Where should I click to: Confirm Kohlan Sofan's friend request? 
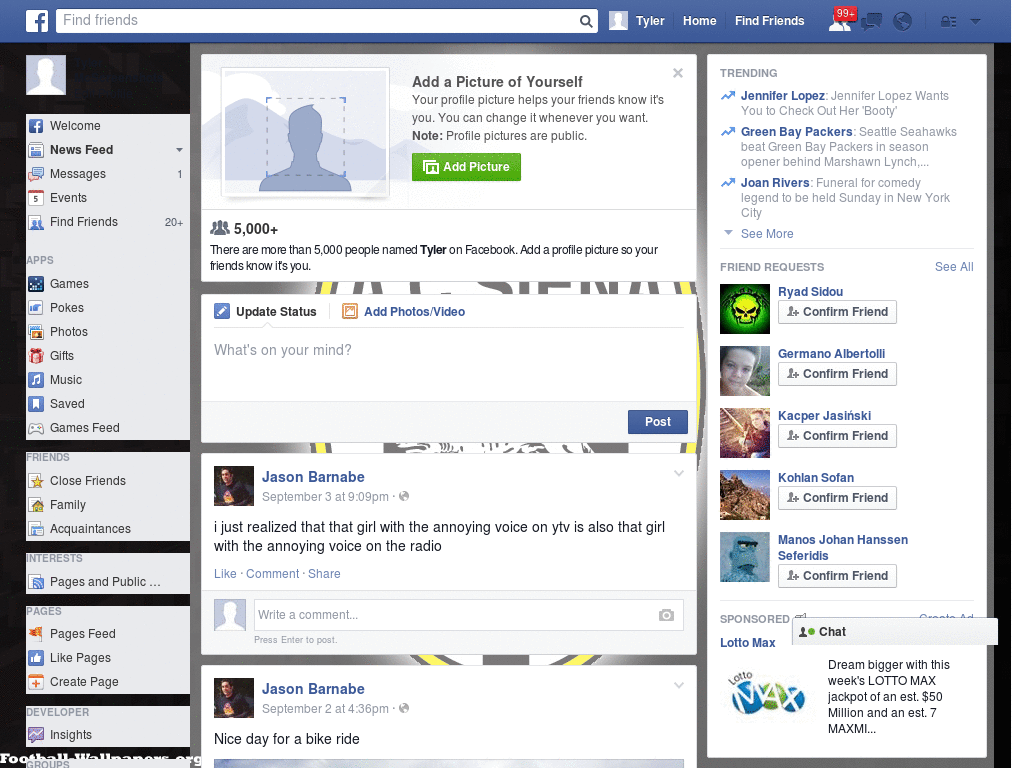coord(837,498)
